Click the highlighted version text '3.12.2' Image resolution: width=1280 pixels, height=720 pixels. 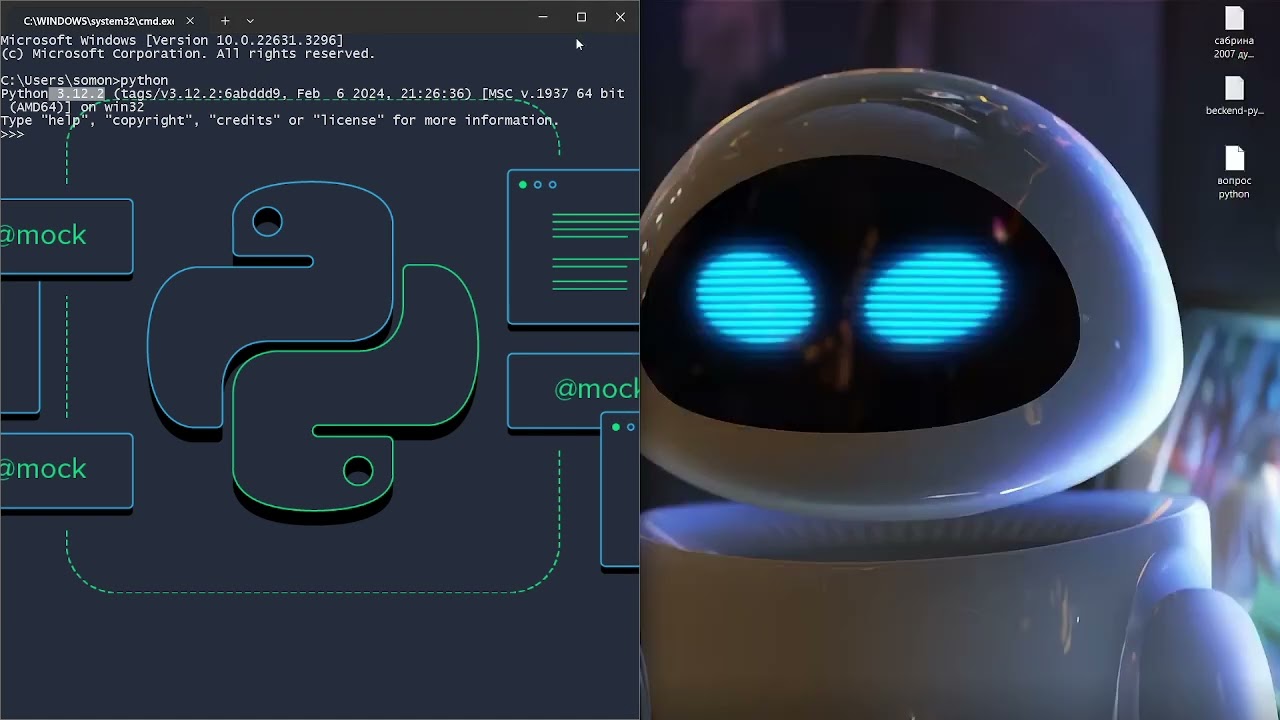pos(80,93)
